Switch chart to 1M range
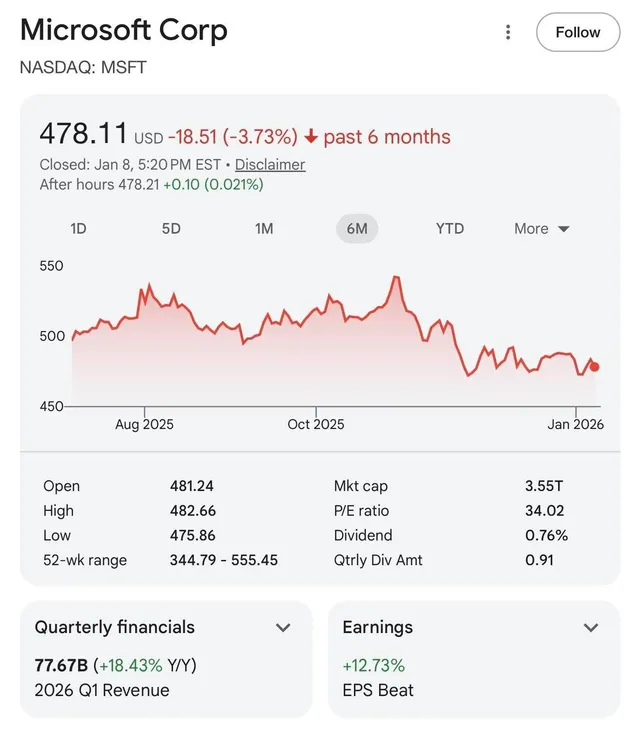The width and height of the screenshot is (640, 730). 264,228
